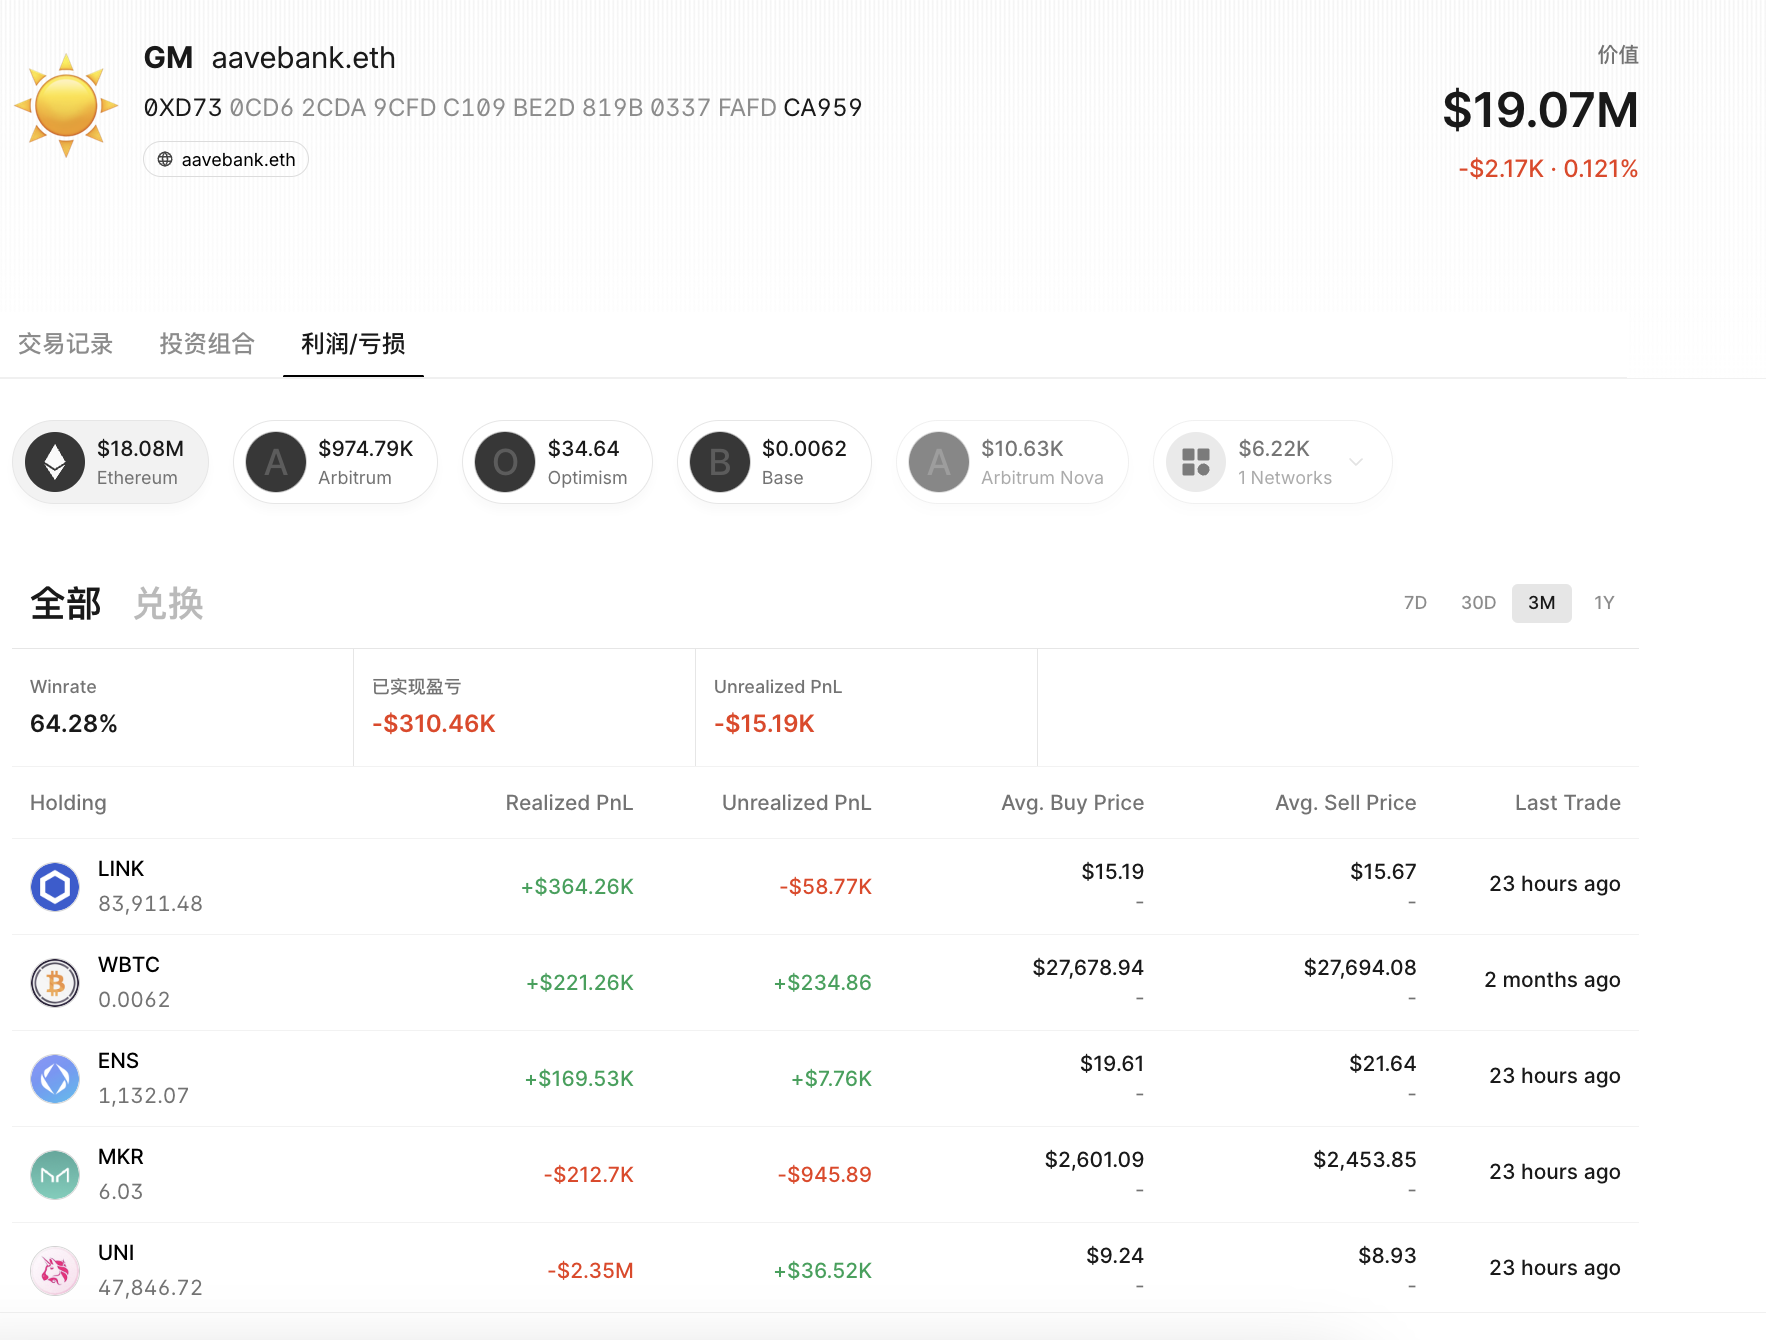Set time range to 7D
Screen dimensions: 1766x1340
tap(1415, 603)
